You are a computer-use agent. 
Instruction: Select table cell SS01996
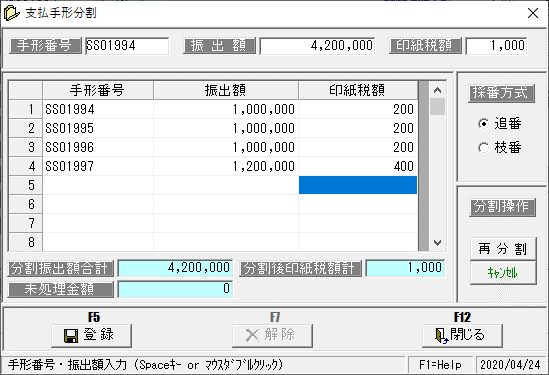pos(98,147)
